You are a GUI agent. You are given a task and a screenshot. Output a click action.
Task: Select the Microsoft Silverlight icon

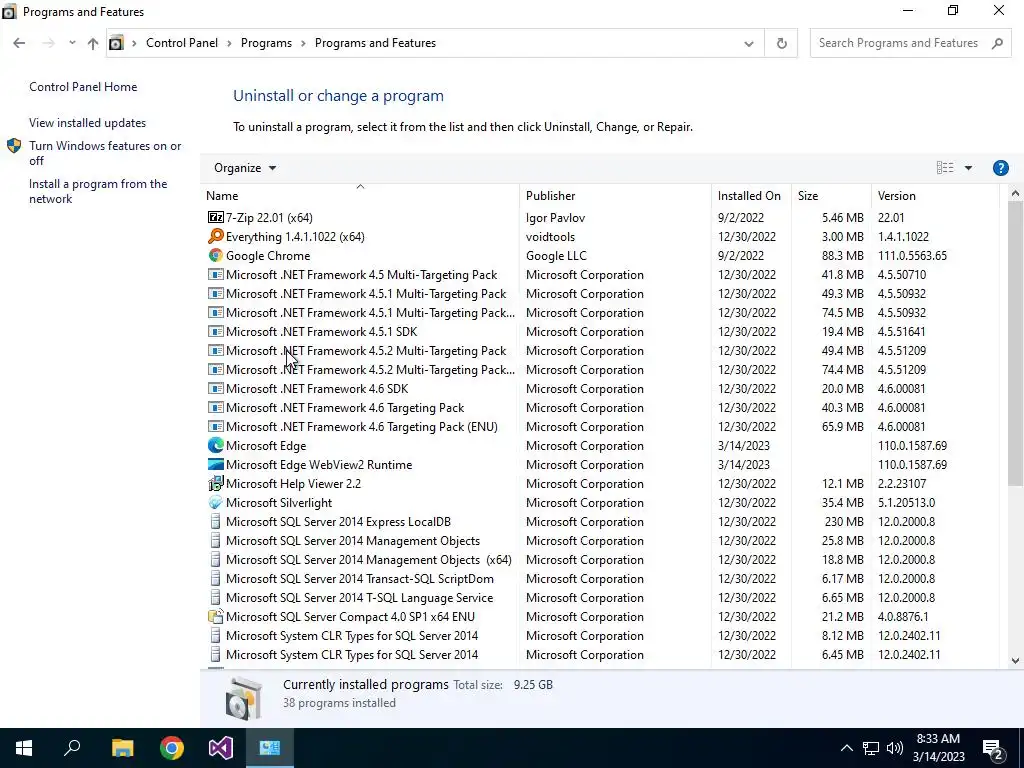click(x=216, y=502)
